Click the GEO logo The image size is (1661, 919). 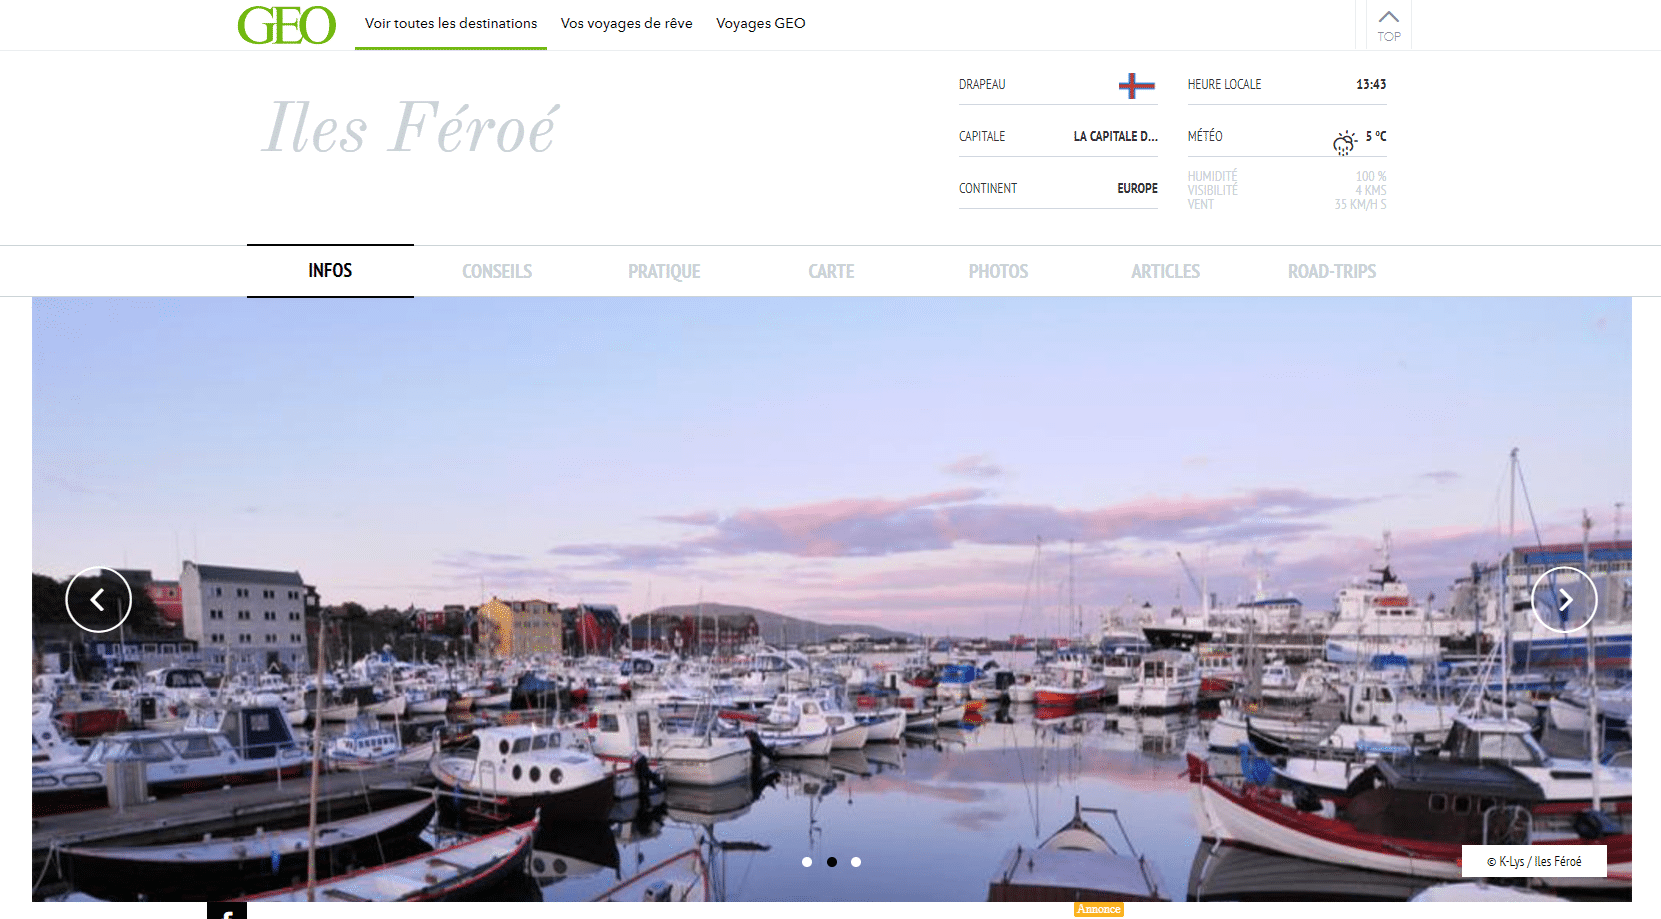tap(287, 25)
